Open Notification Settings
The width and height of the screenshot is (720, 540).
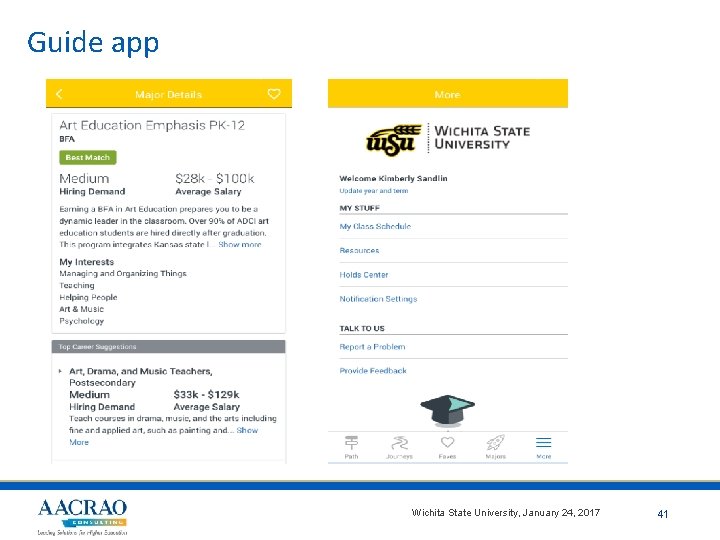[x=378, y=299]
